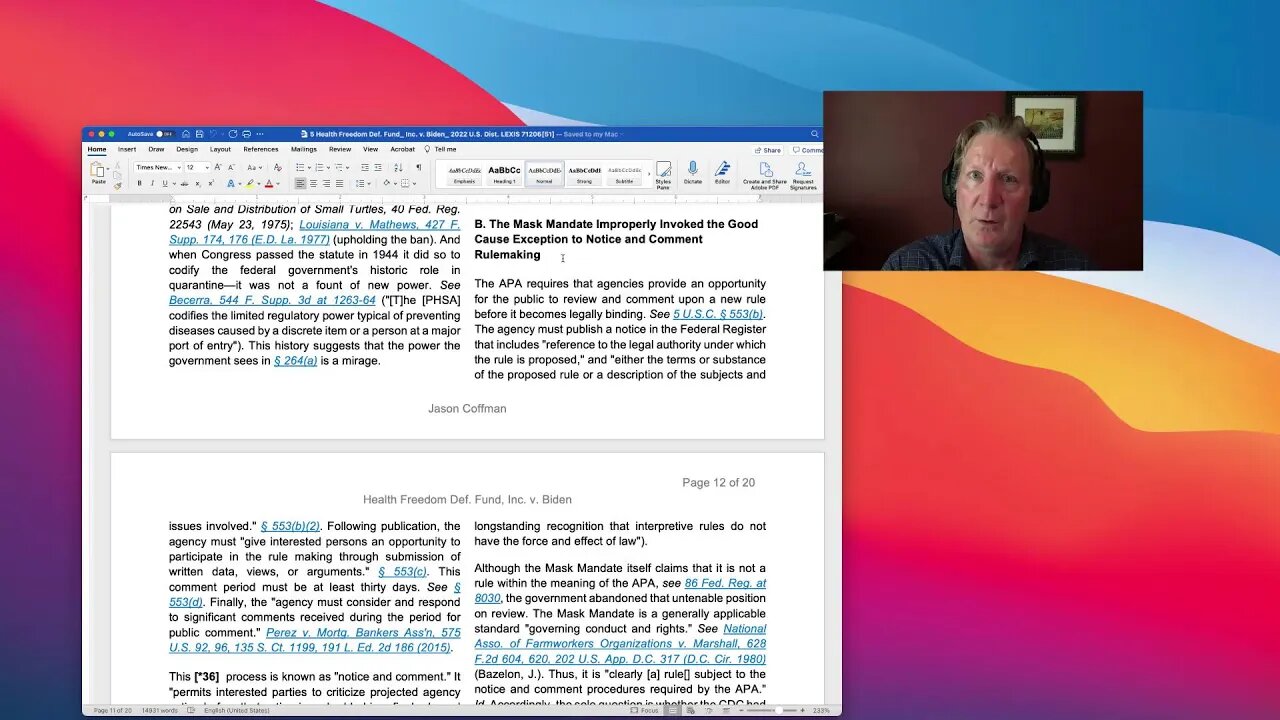Open the 5 U.S.C. § 553(b) link
The height and width of the screenshot is (720, 1280).
pos(718,314)
